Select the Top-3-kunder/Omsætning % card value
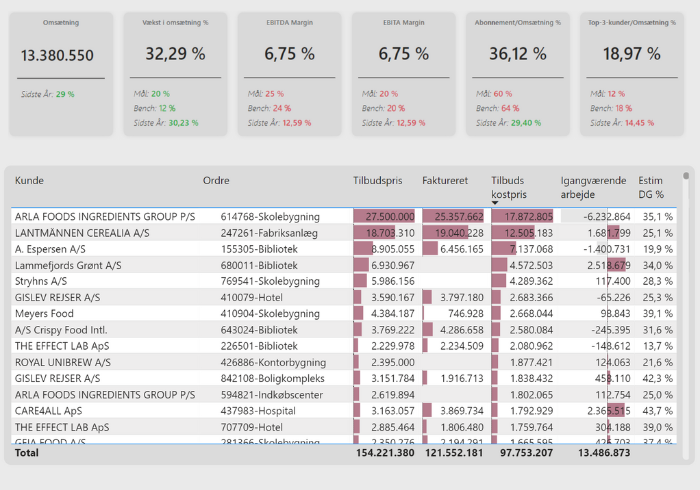The height and width of the screenshot is (490, 700). pyautogui.click(x=633, y=54)
